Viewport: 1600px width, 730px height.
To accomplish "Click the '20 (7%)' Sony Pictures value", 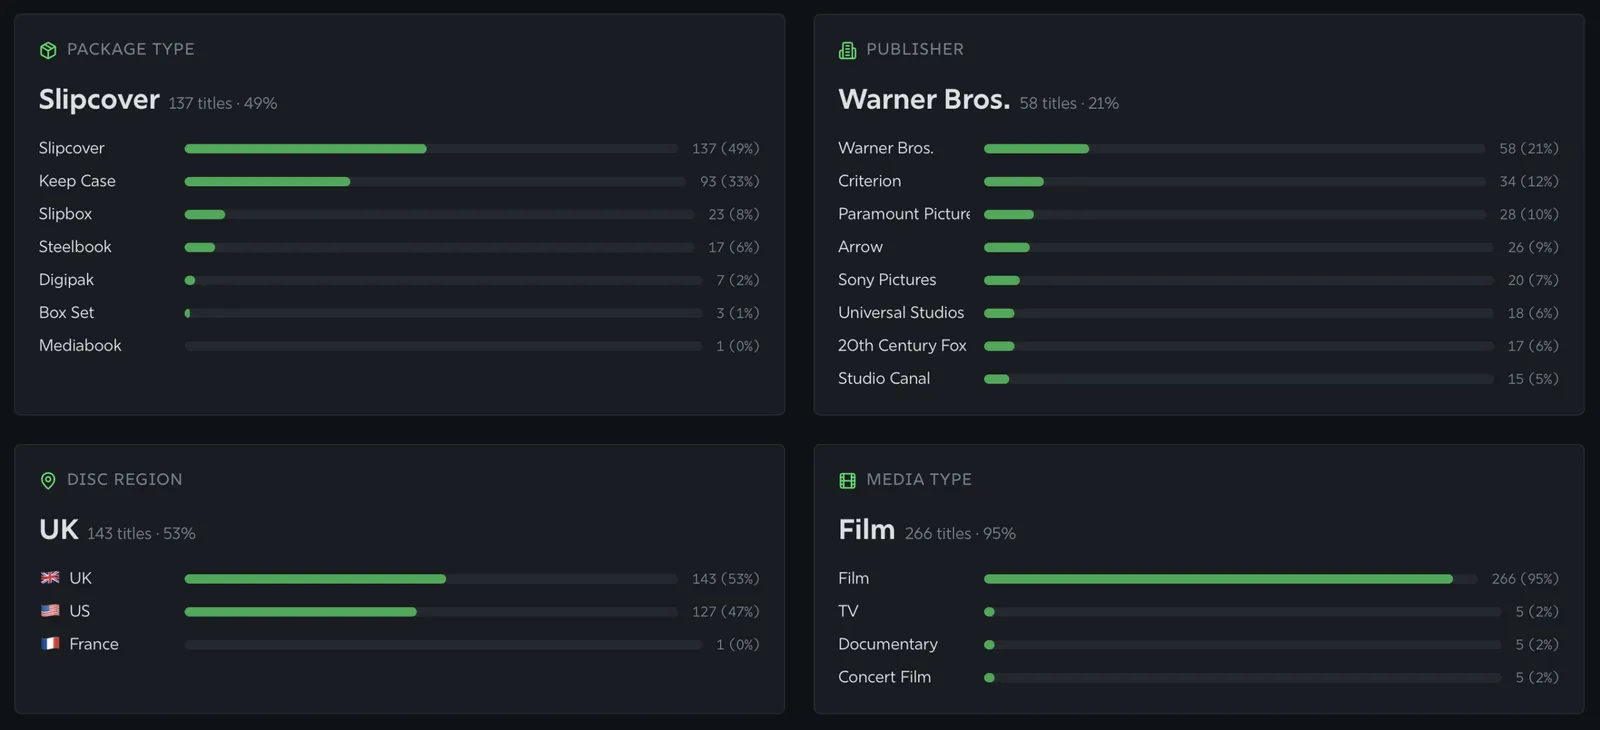I will pyautogui.click(x=1533, y=280).
